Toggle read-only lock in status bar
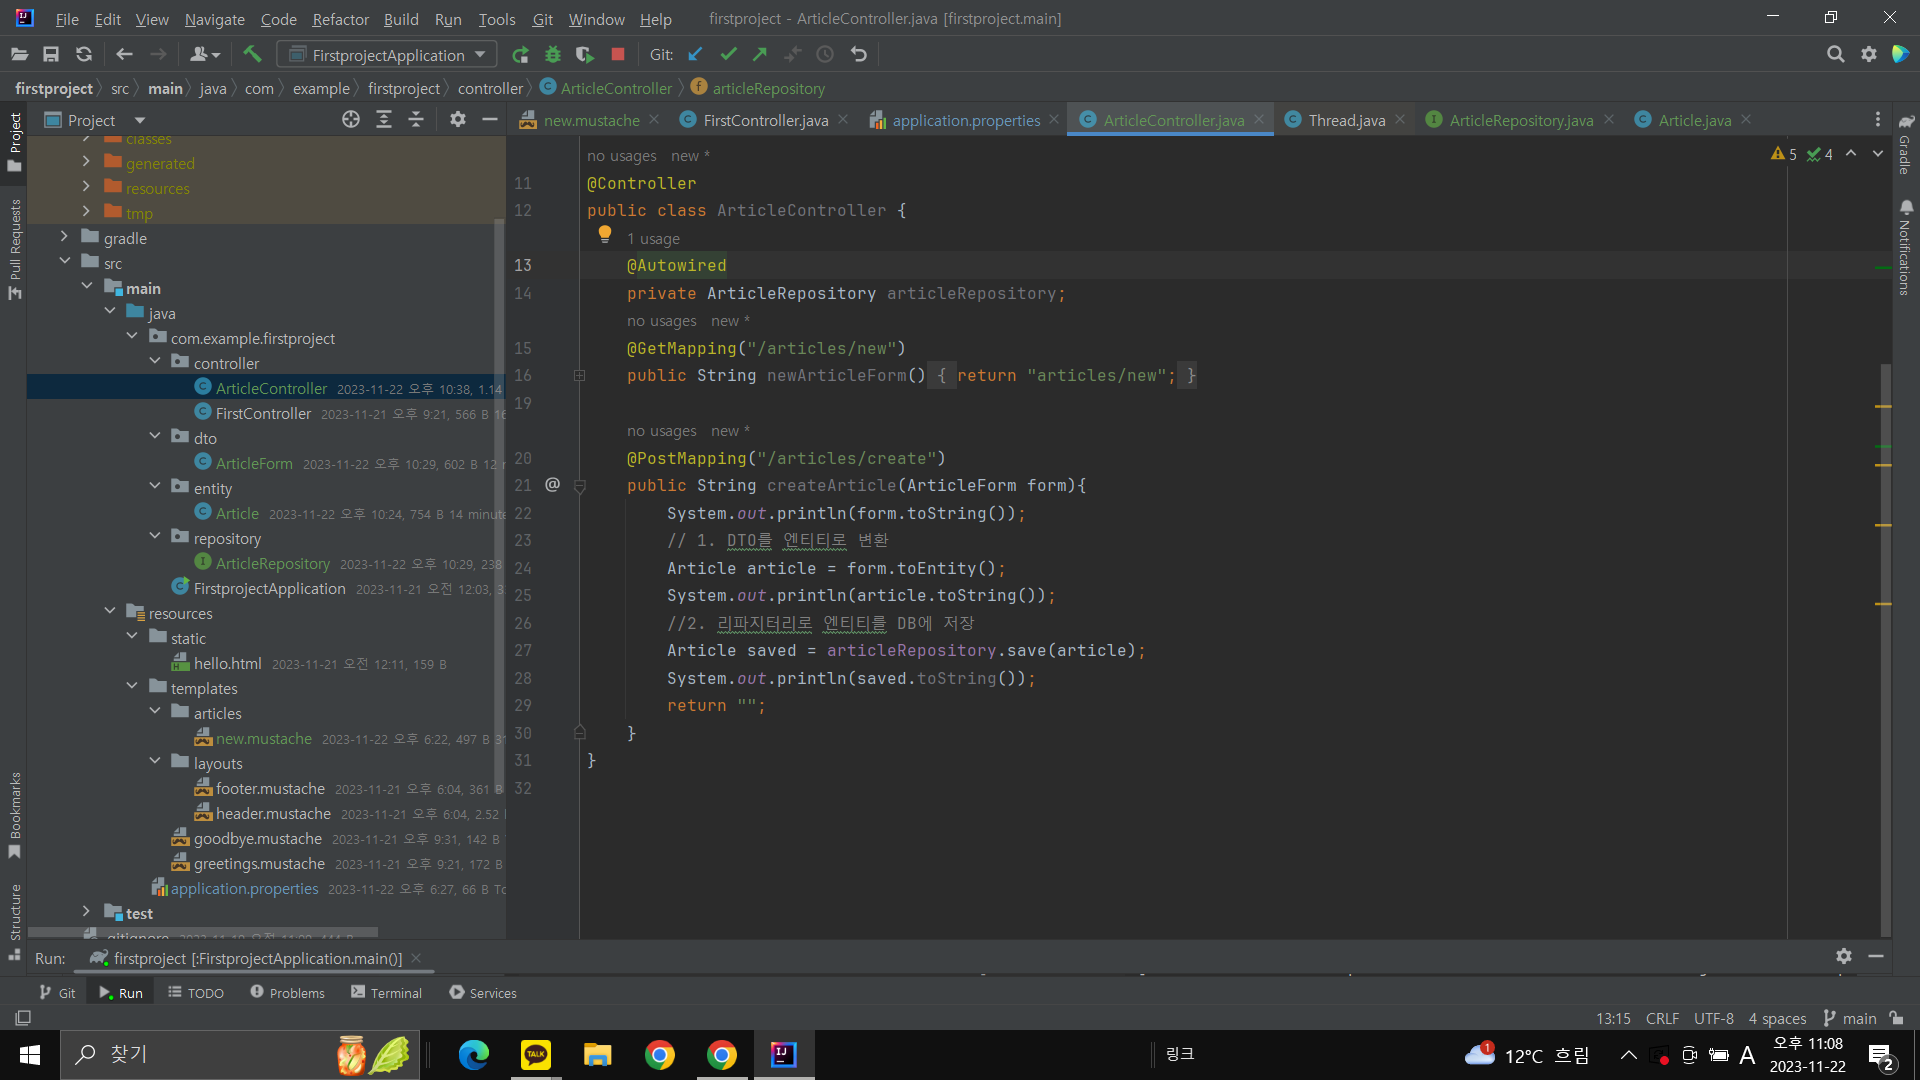 1896,1018
